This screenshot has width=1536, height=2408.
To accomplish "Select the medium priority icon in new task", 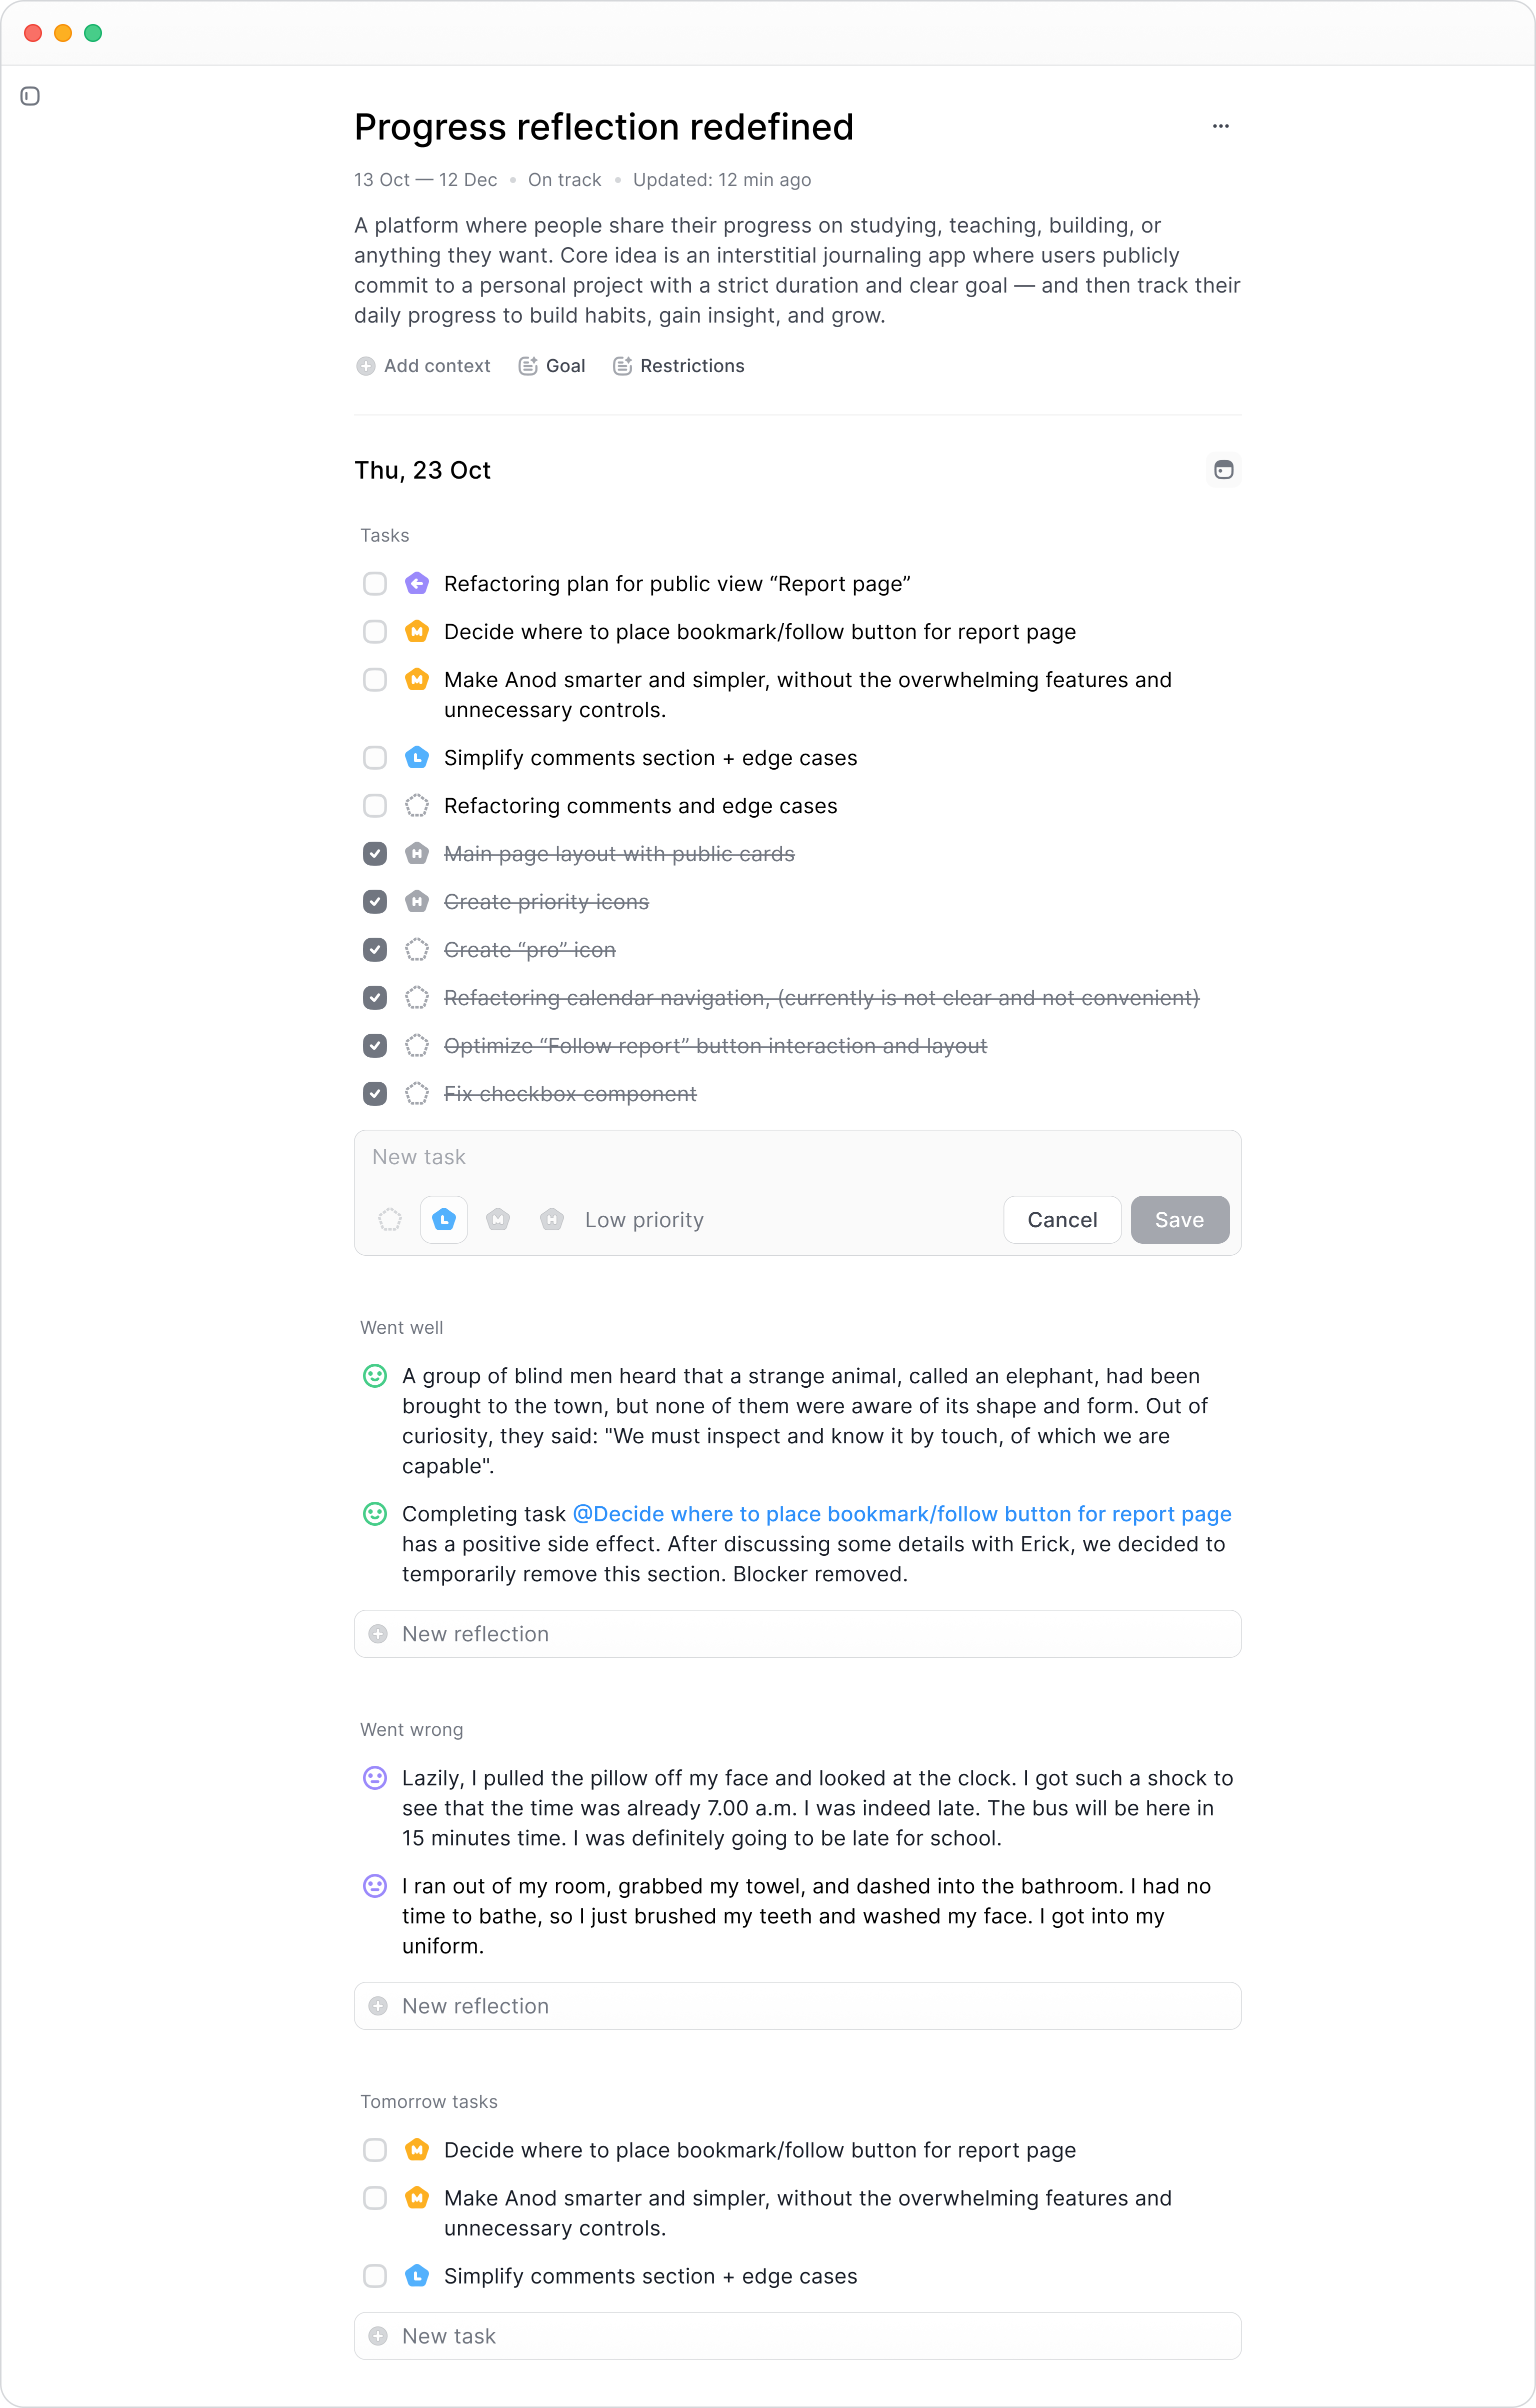I will click(x=498, y=1220).
